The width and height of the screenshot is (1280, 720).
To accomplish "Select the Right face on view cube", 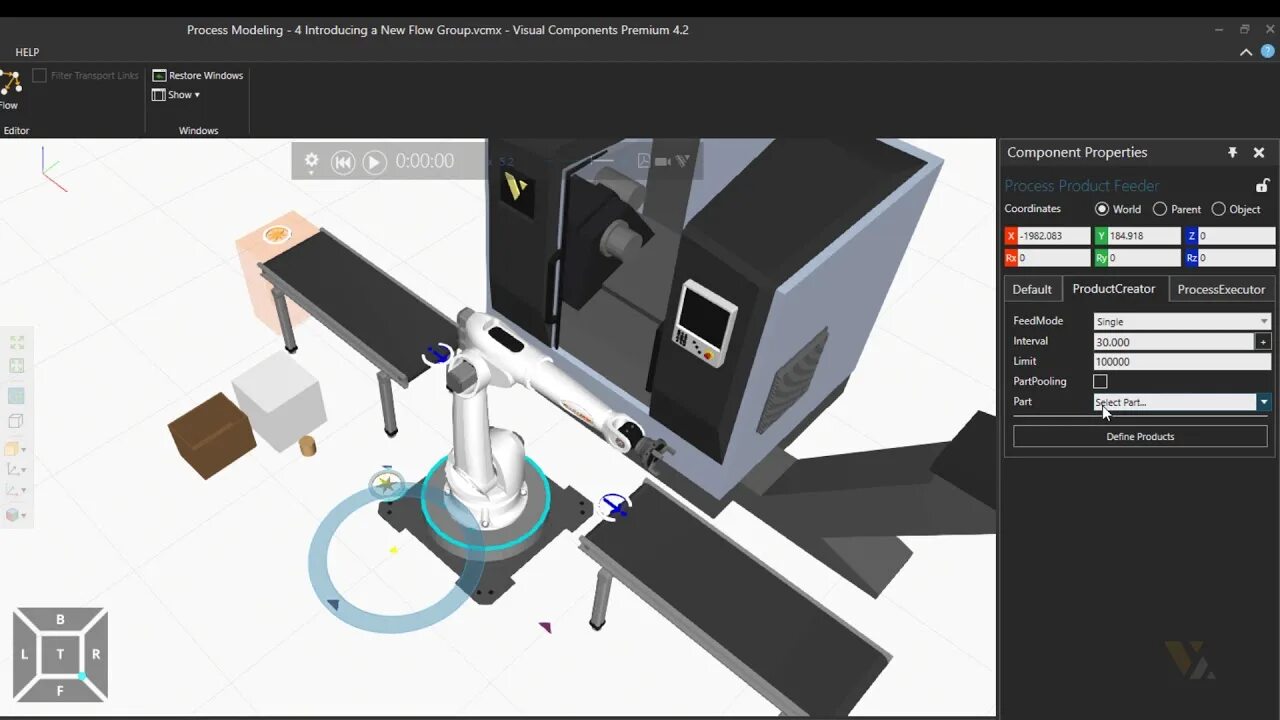I will 96,654.
